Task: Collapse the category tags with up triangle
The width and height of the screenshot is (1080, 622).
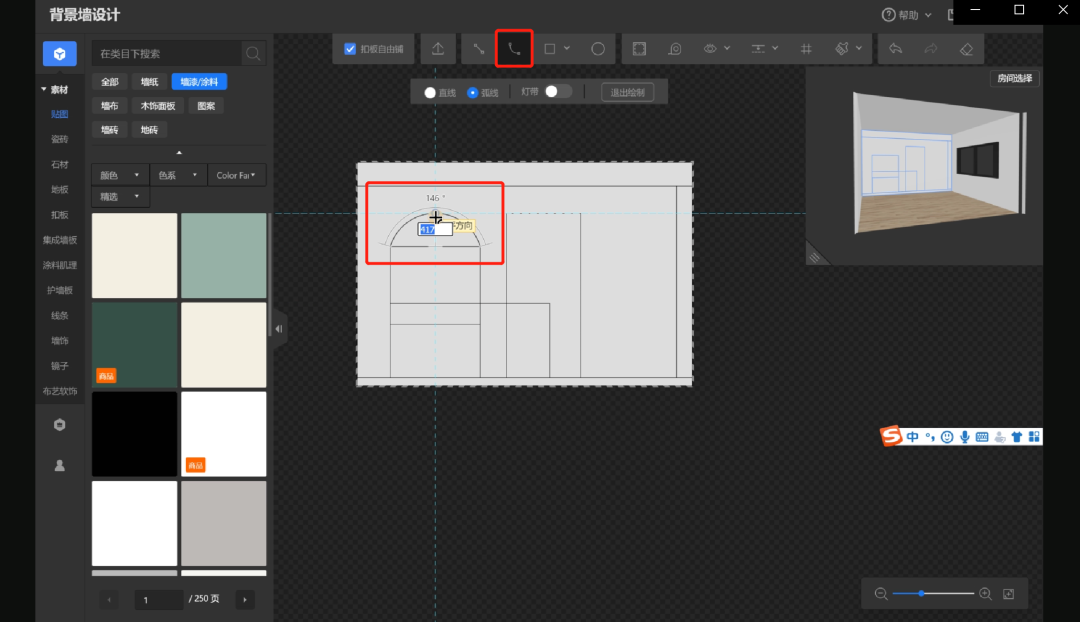Action: point(179,152)
